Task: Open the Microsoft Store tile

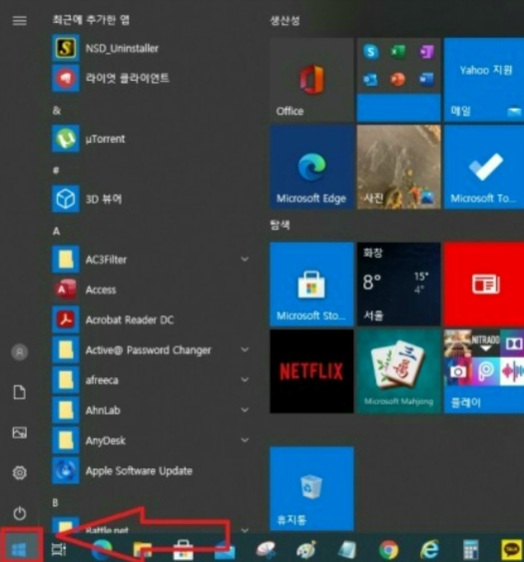Action: point(311,284)
